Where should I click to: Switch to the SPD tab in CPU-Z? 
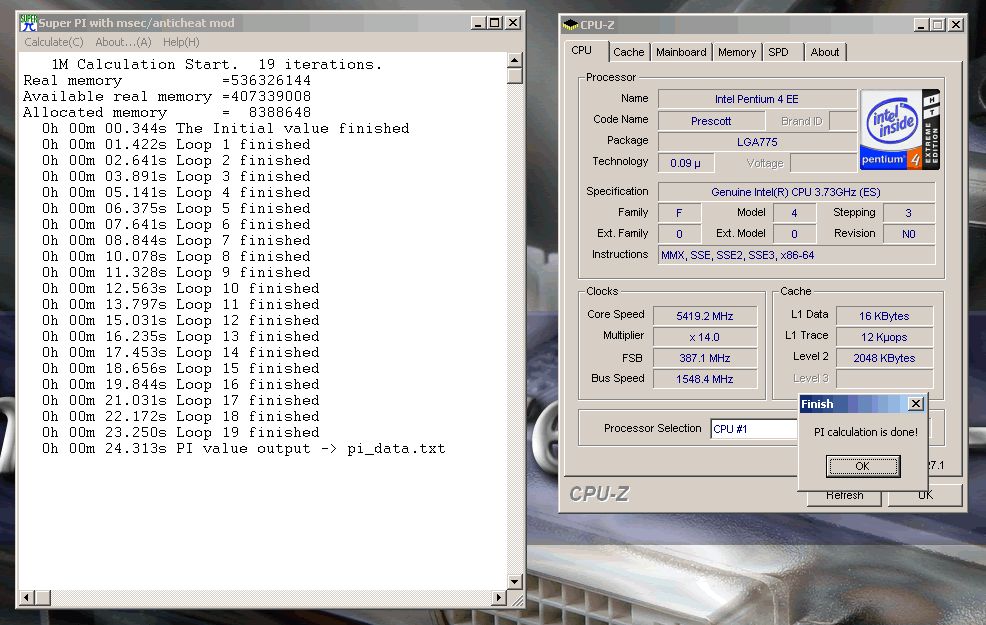click(x=778, y=52)
